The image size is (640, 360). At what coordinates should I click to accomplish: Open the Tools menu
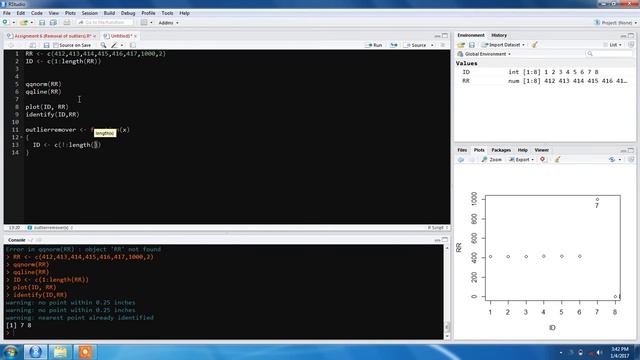point(167,13)
